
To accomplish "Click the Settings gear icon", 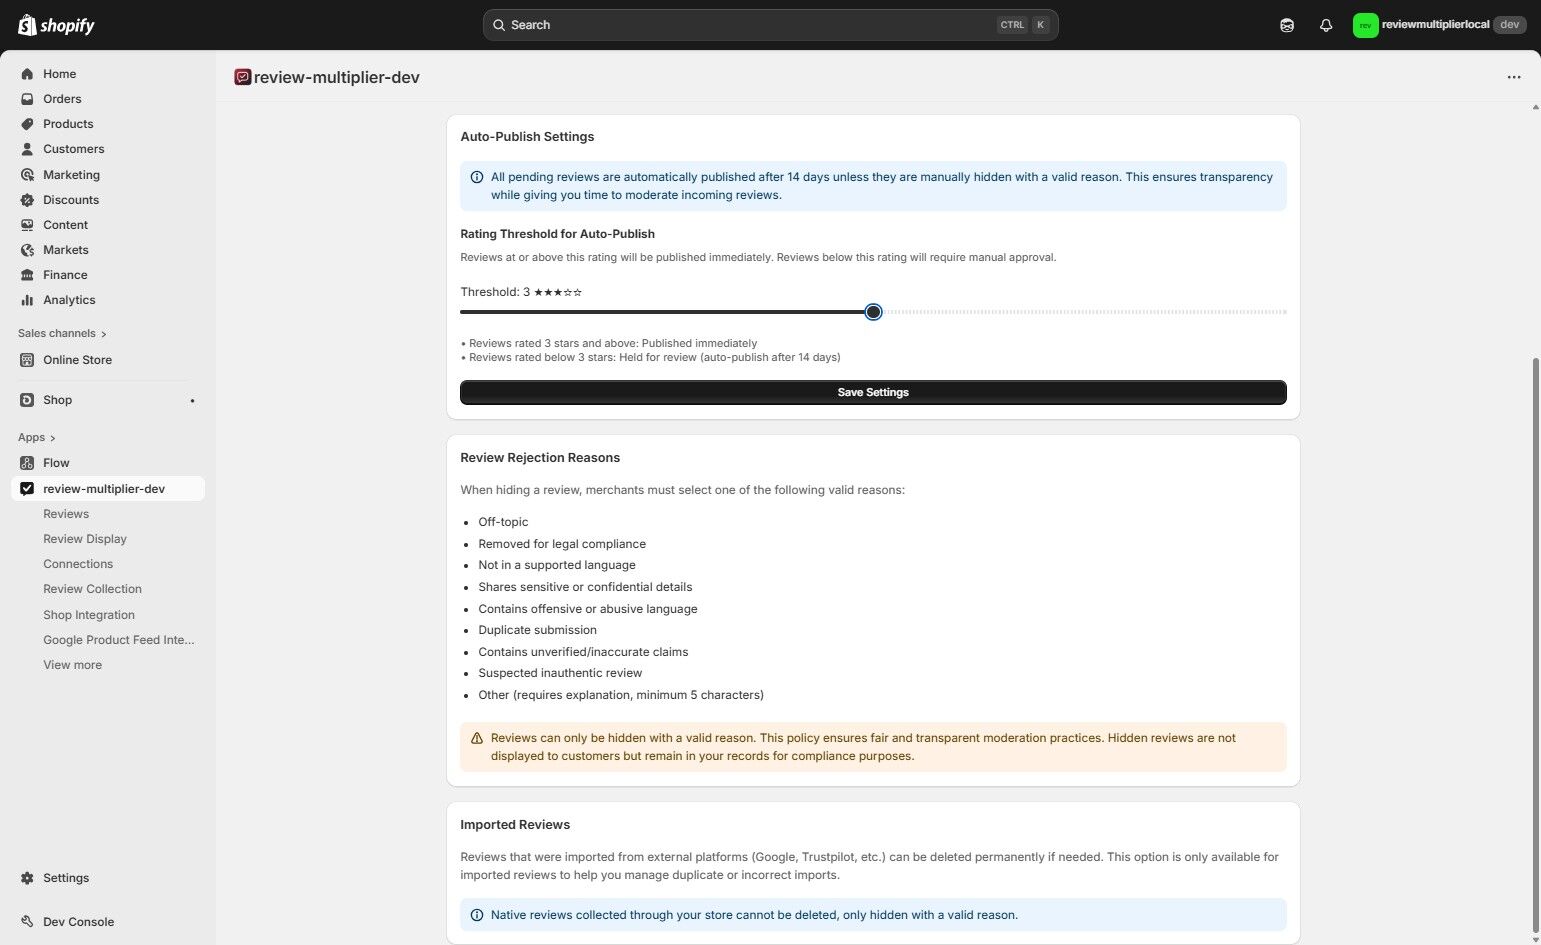I will tap(27, 878).
